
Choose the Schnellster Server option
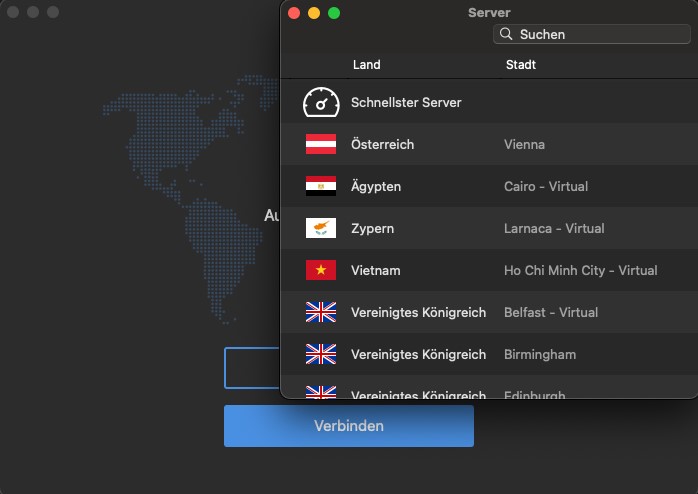pos(406,102)
